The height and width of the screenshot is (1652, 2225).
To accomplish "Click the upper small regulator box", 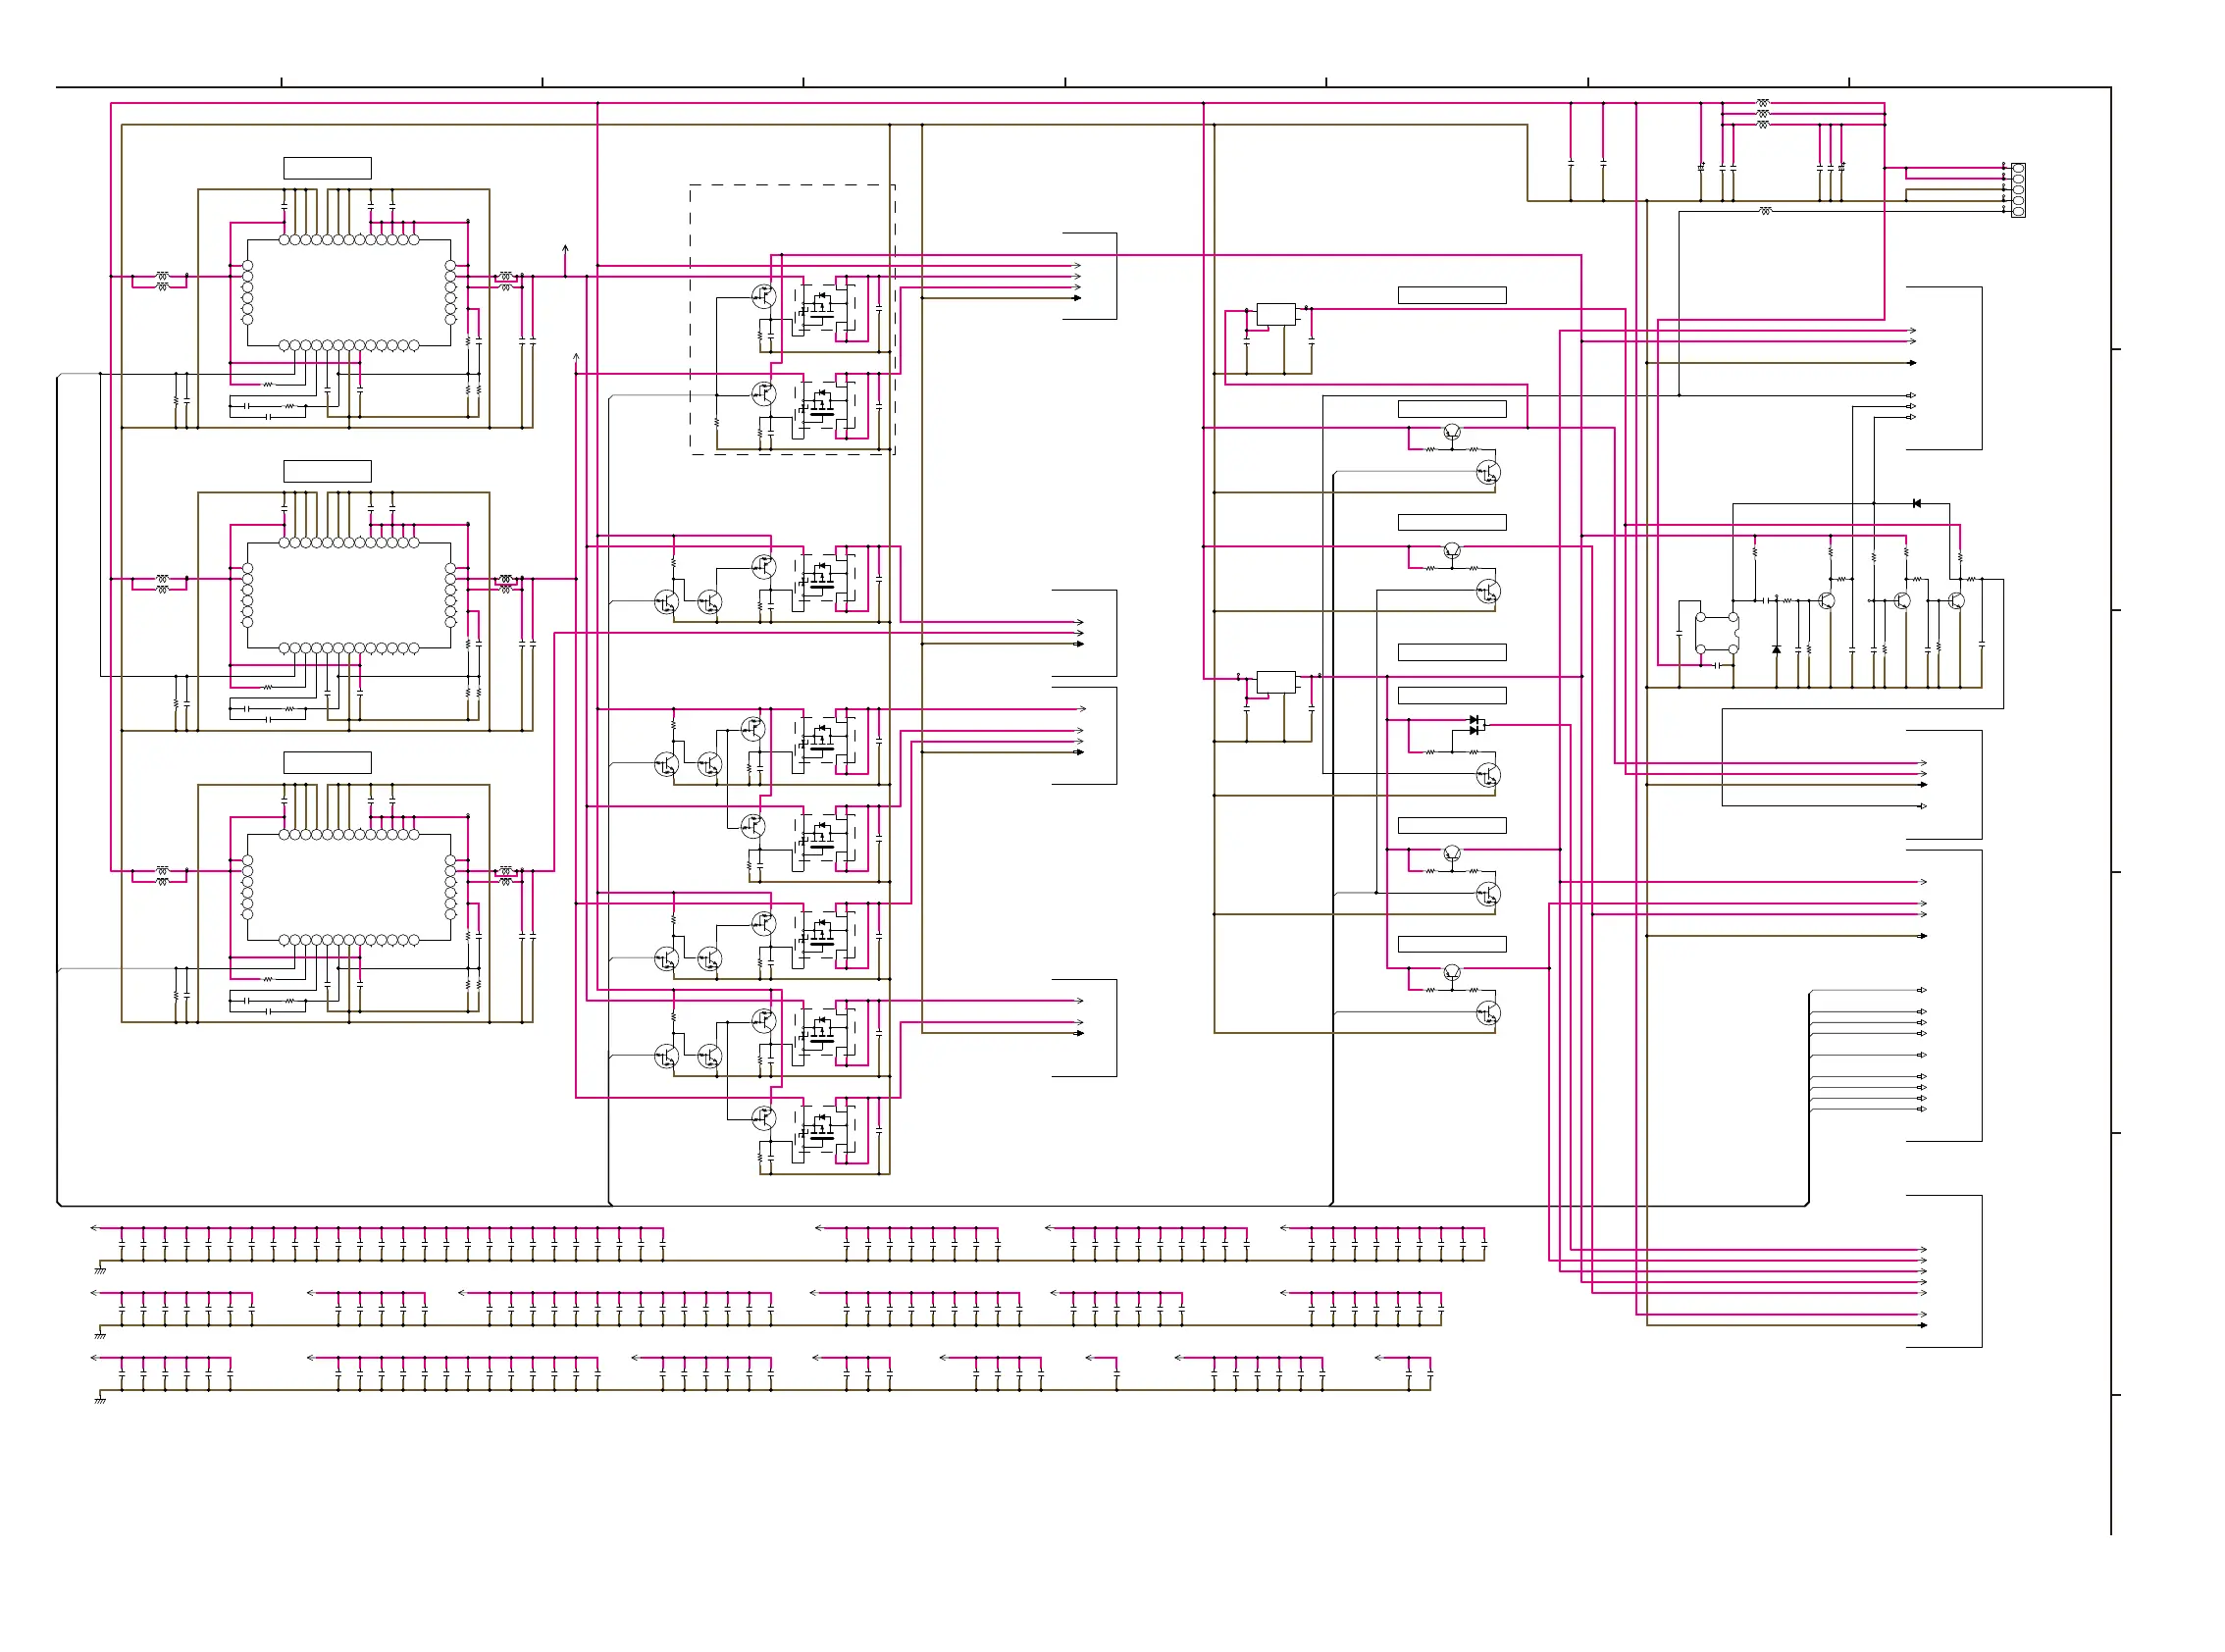I will [1276, 314].
